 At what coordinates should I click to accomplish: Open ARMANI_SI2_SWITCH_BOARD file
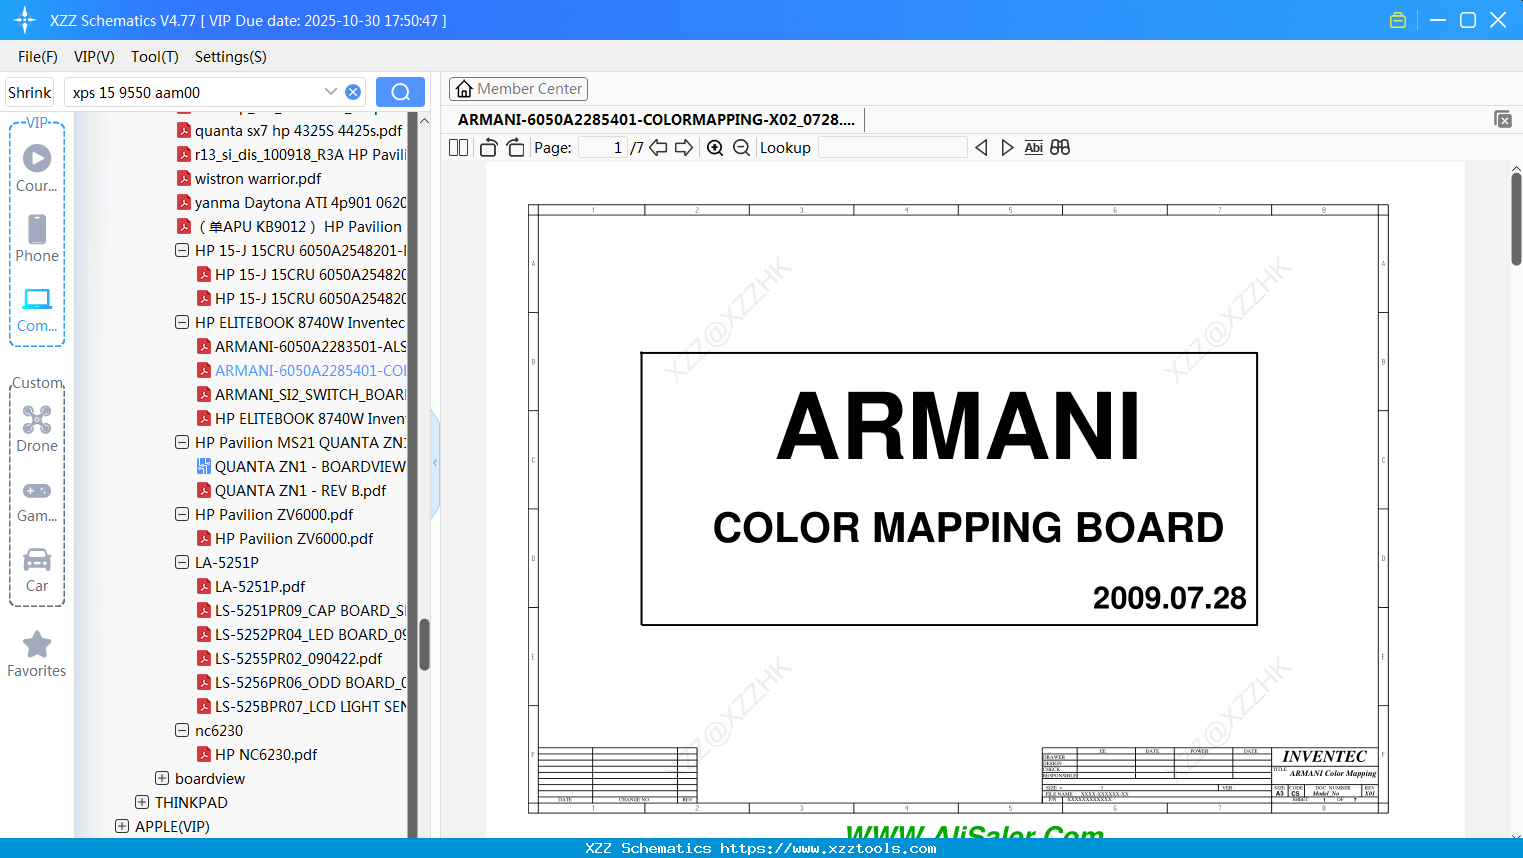tap(301, 395)
